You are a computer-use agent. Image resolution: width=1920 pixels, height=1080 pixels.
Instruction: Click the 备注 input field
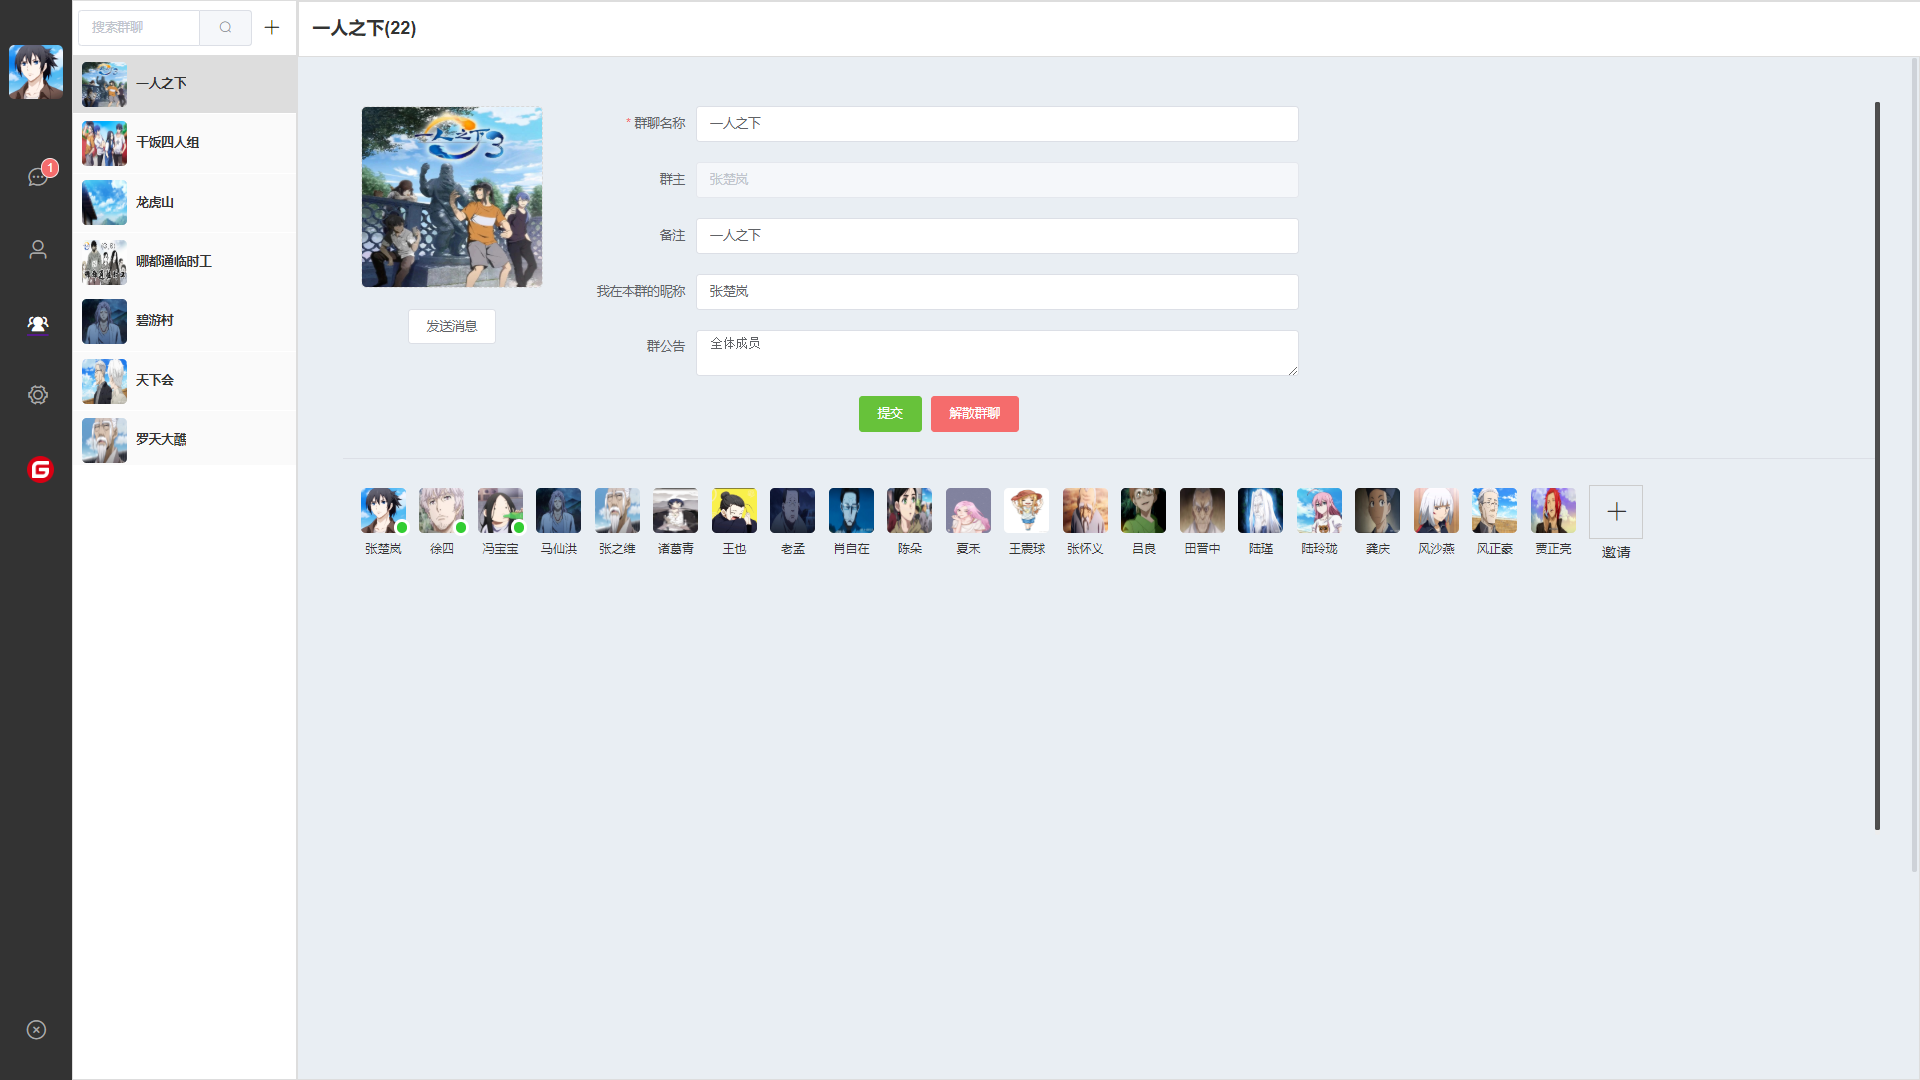997,235
